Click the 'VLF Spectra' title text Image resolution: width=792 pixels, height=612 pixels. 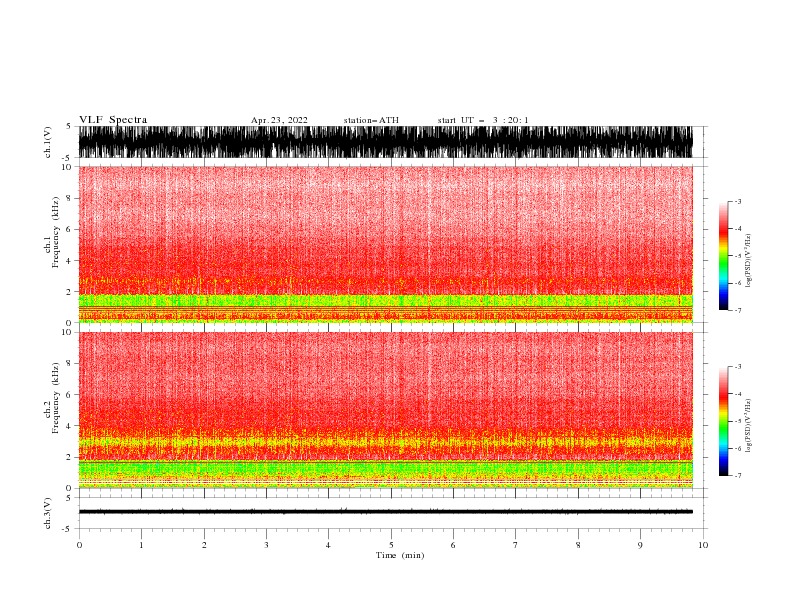coord(113,120)
